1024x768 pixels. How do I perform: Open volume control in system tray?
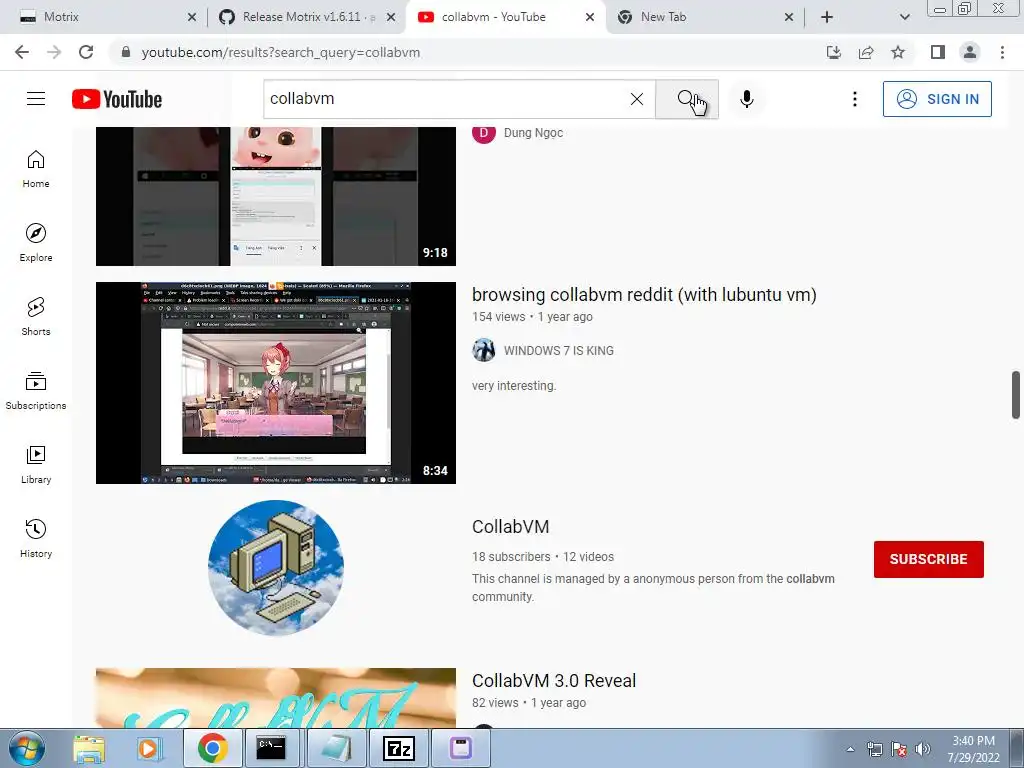(923, 749)
